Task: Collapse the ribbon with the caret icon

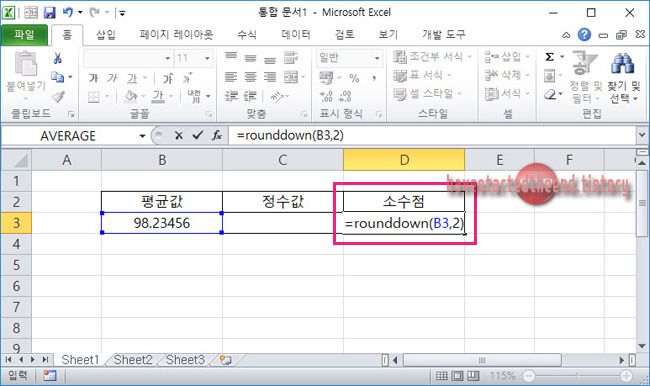Action: tap(566, 35)
